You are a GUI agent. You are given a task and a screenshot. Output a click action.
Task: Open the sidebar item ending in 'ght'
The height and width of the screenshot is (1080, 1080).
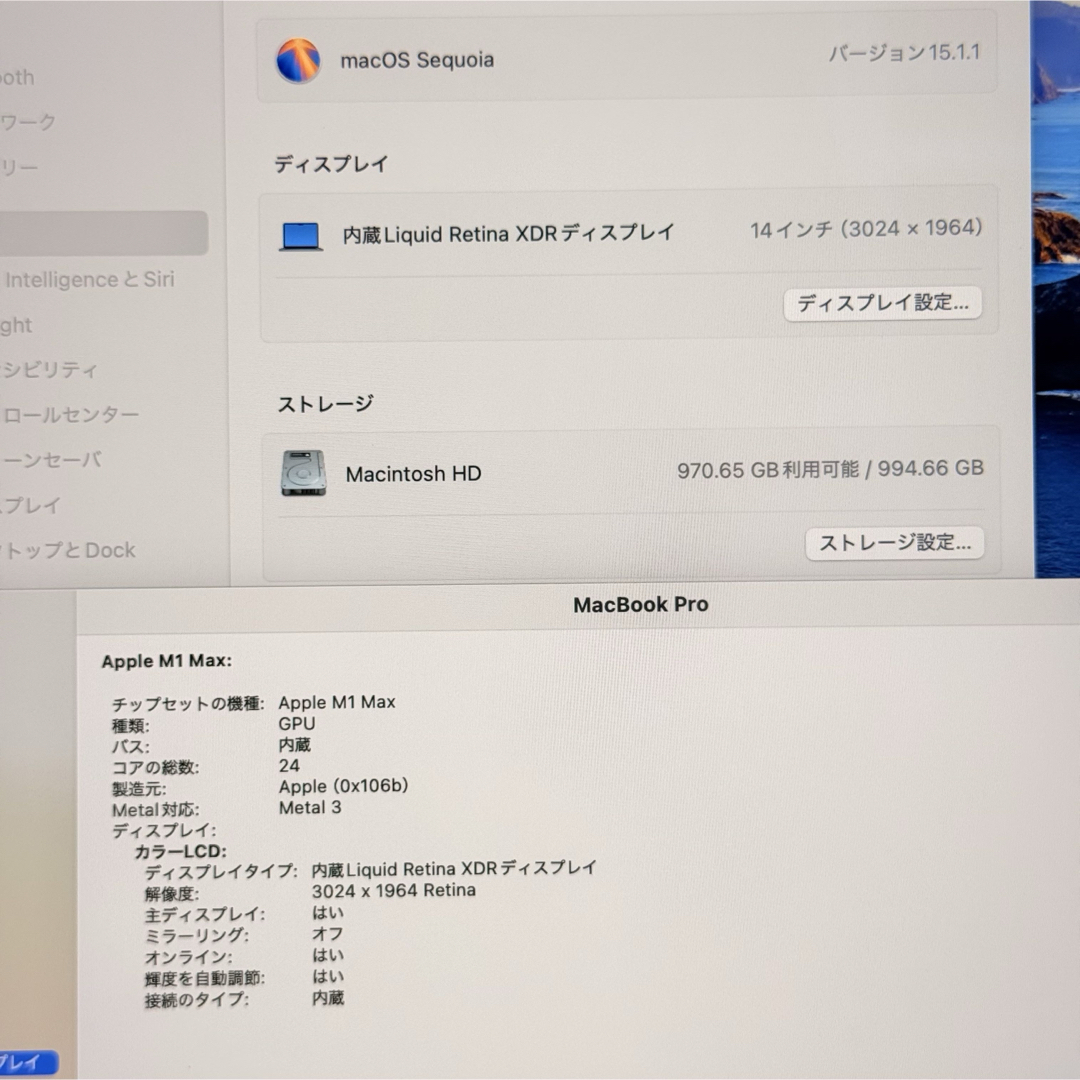coord(16,325)
